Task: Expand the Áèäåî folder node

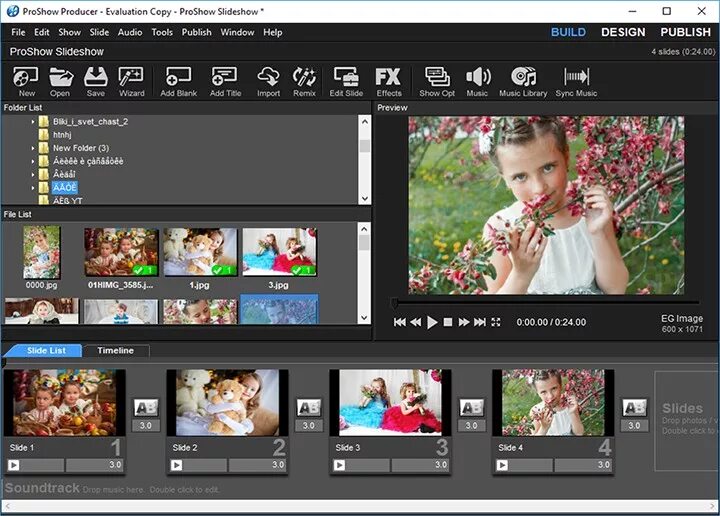Action: click(x=33, y=174)
